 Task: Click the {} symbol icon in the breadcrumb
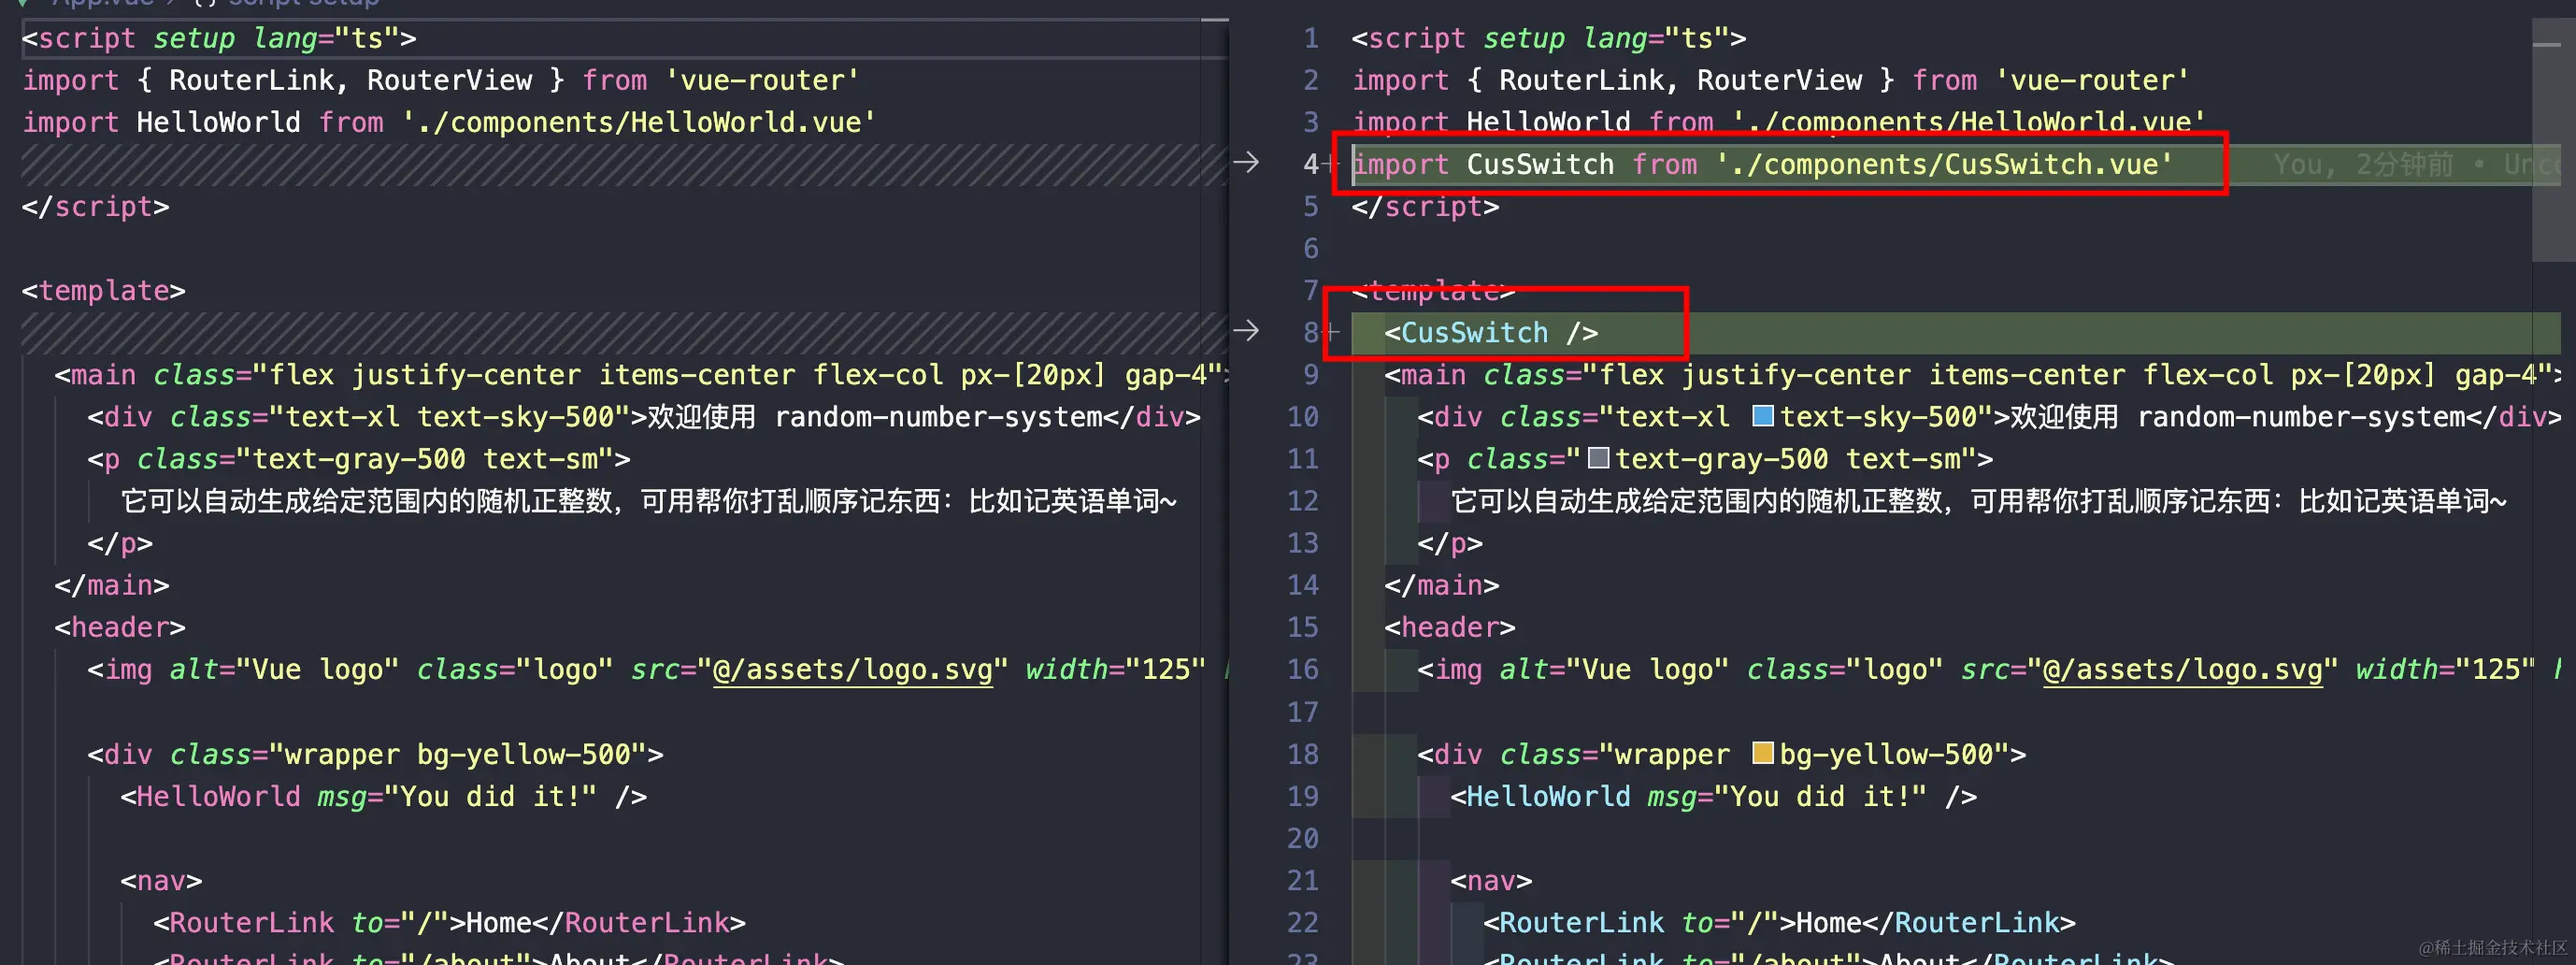pyautogui.click(x=207, y=3)
